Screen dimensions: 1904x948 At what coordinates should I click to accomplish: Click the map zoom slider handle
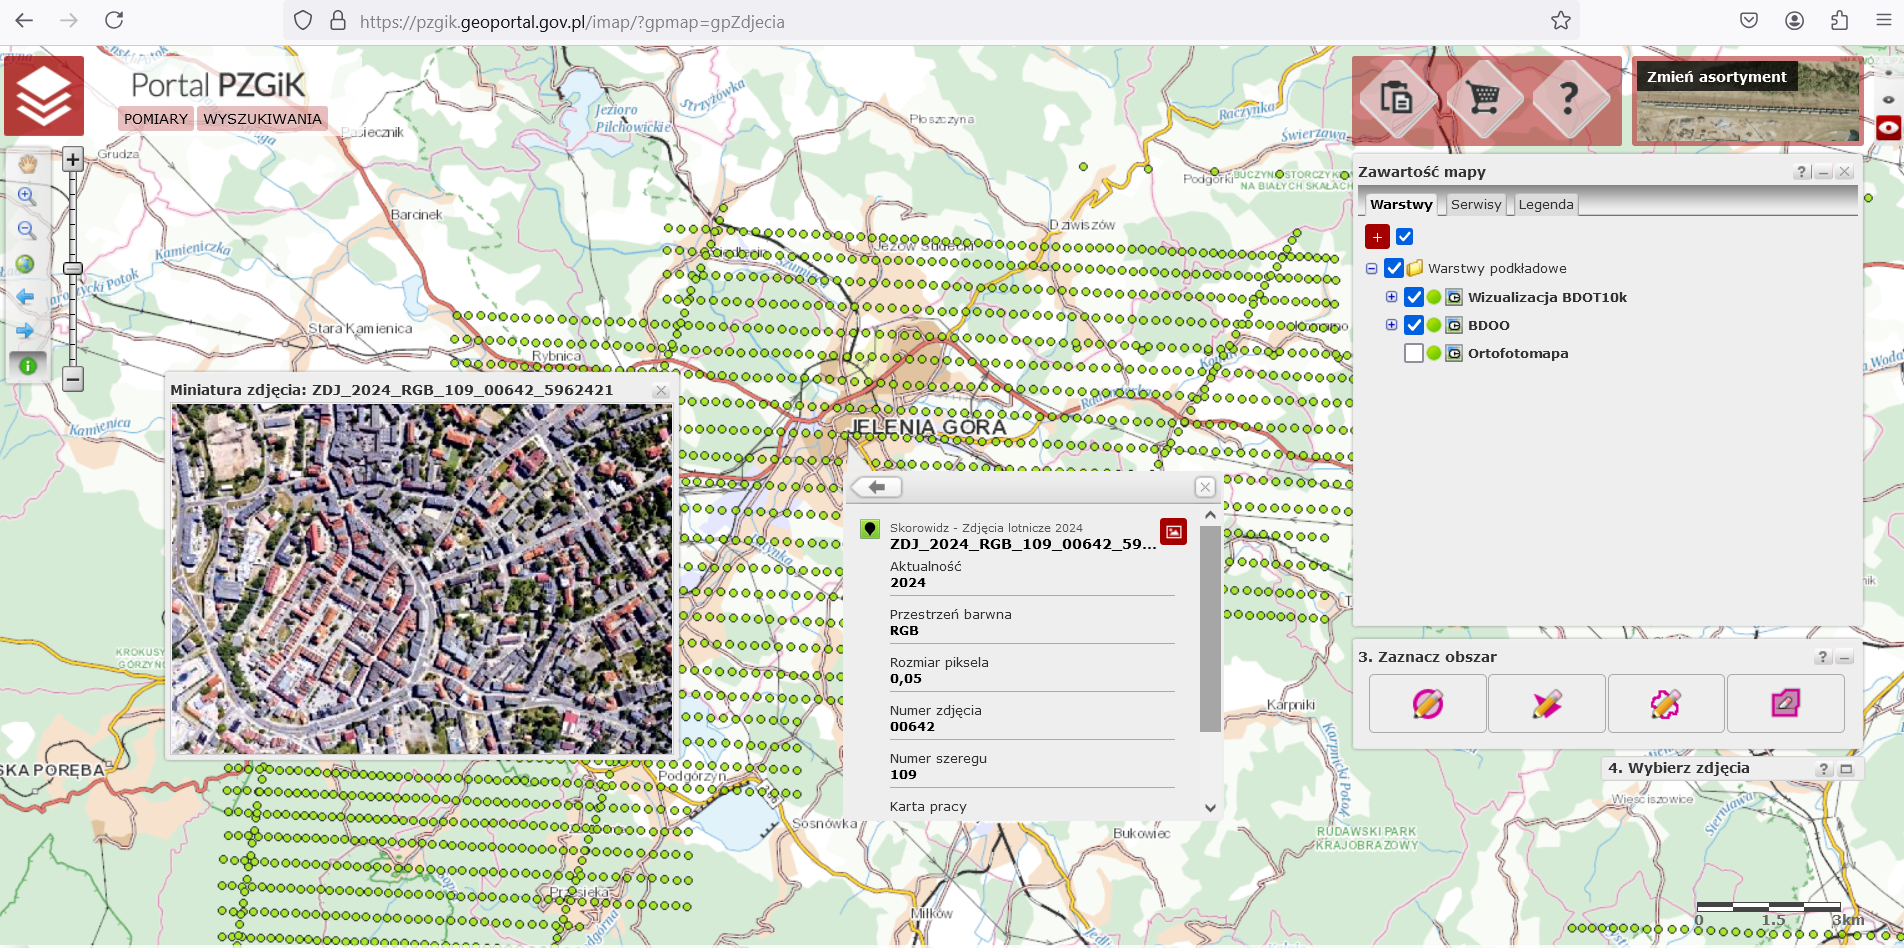[72, 268]
